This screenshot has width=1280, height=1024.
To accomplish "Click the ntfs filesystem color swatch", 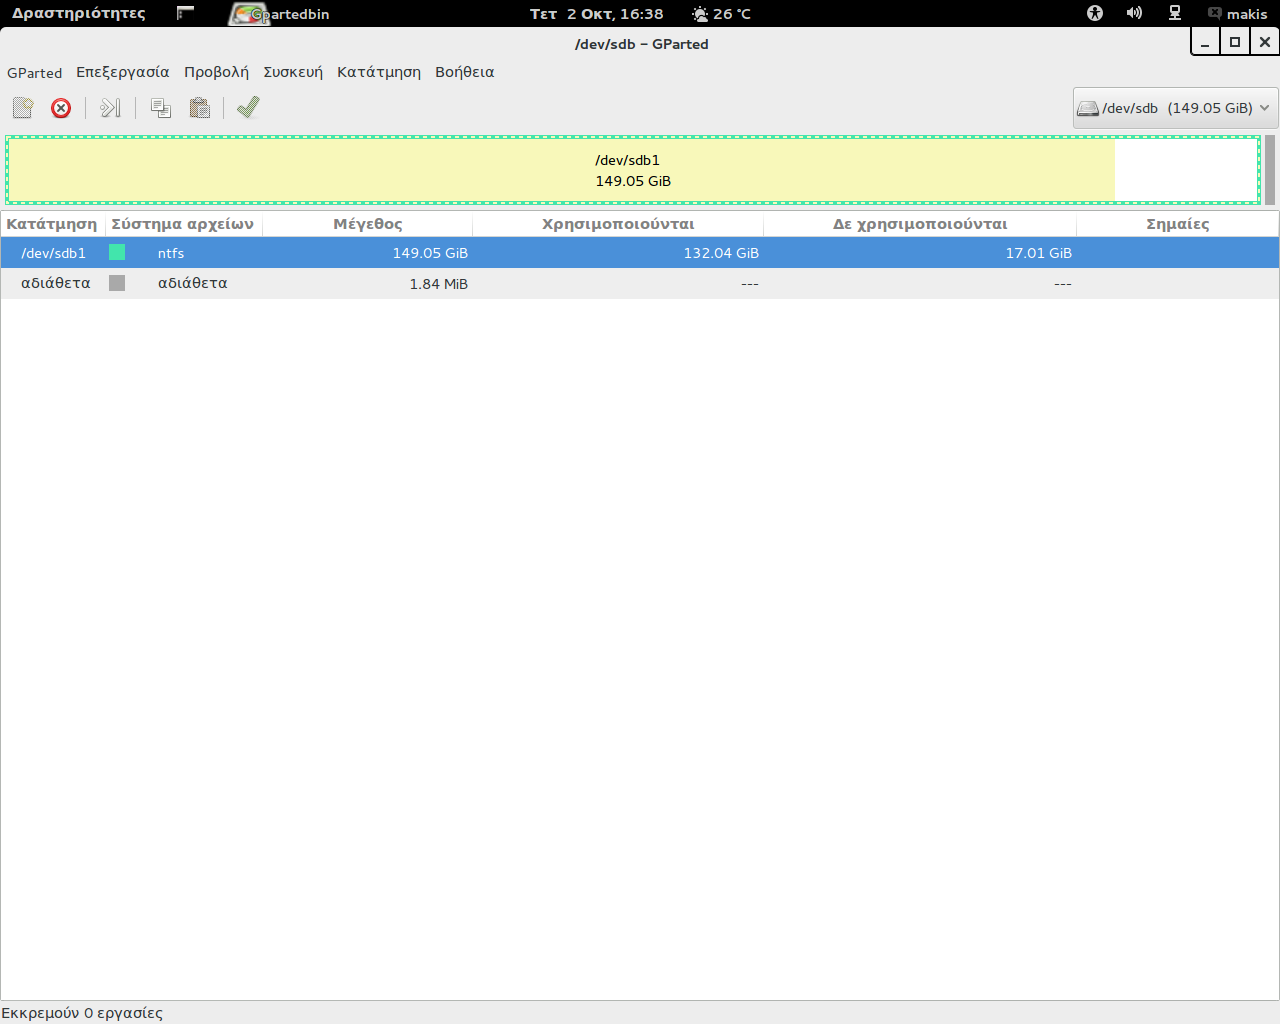I will click(x=117, y=252).
